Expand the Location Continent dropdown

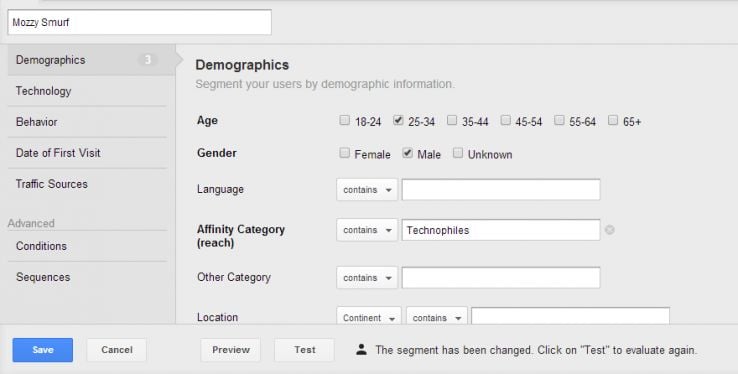(x=369, y=316)
